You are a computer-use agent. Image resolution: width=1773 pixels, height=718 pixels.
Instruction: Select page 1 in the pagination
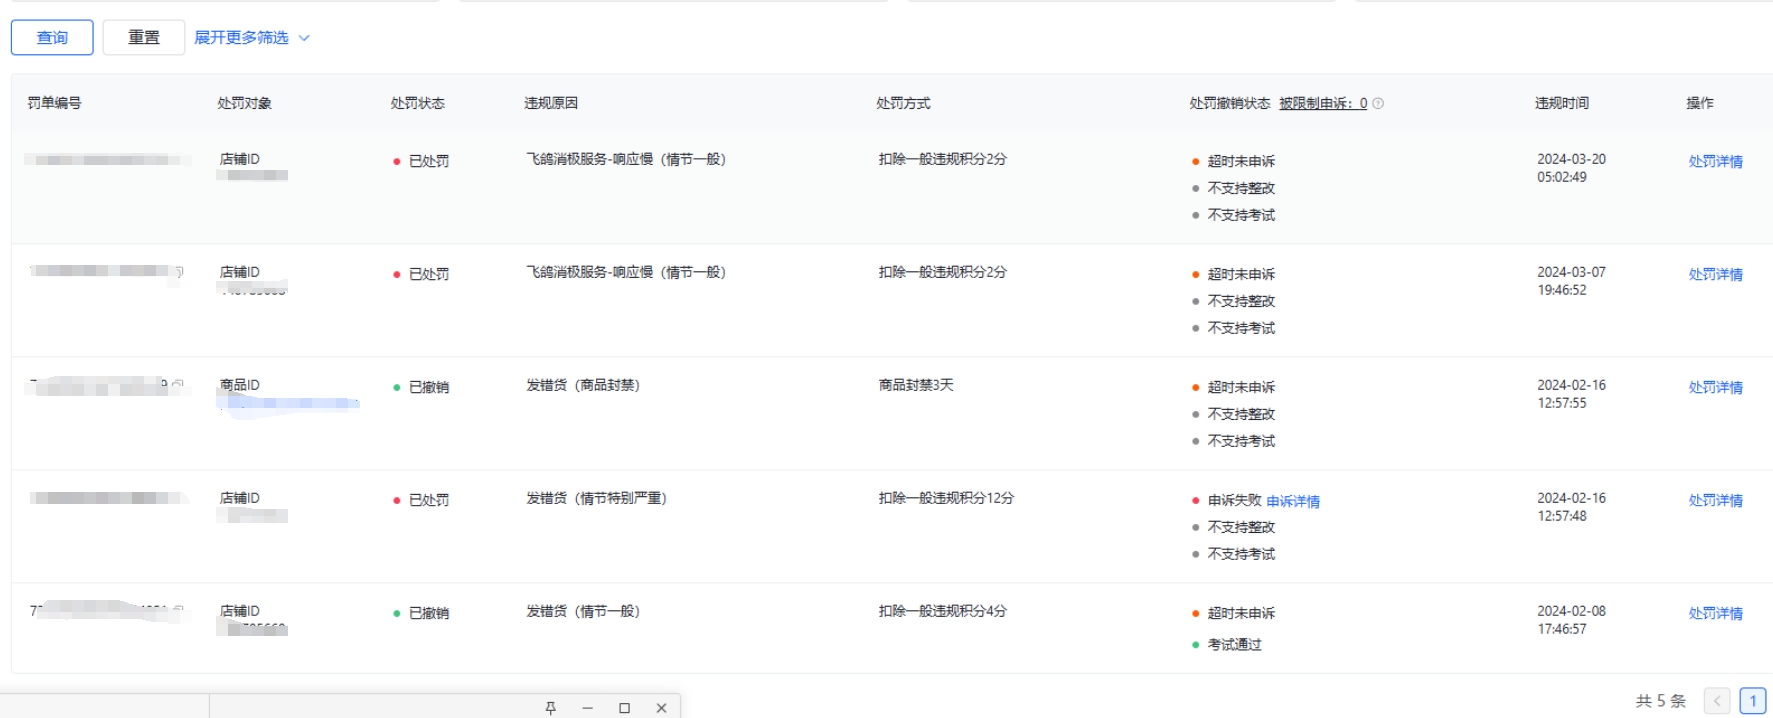point(1752,701)
